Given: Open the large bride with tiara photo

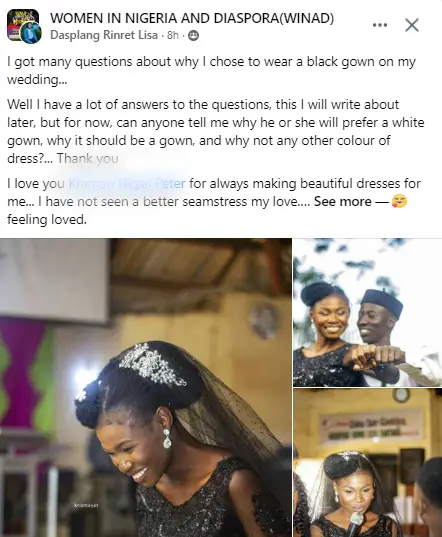Looking at the screenshot, I should point(146,388).
